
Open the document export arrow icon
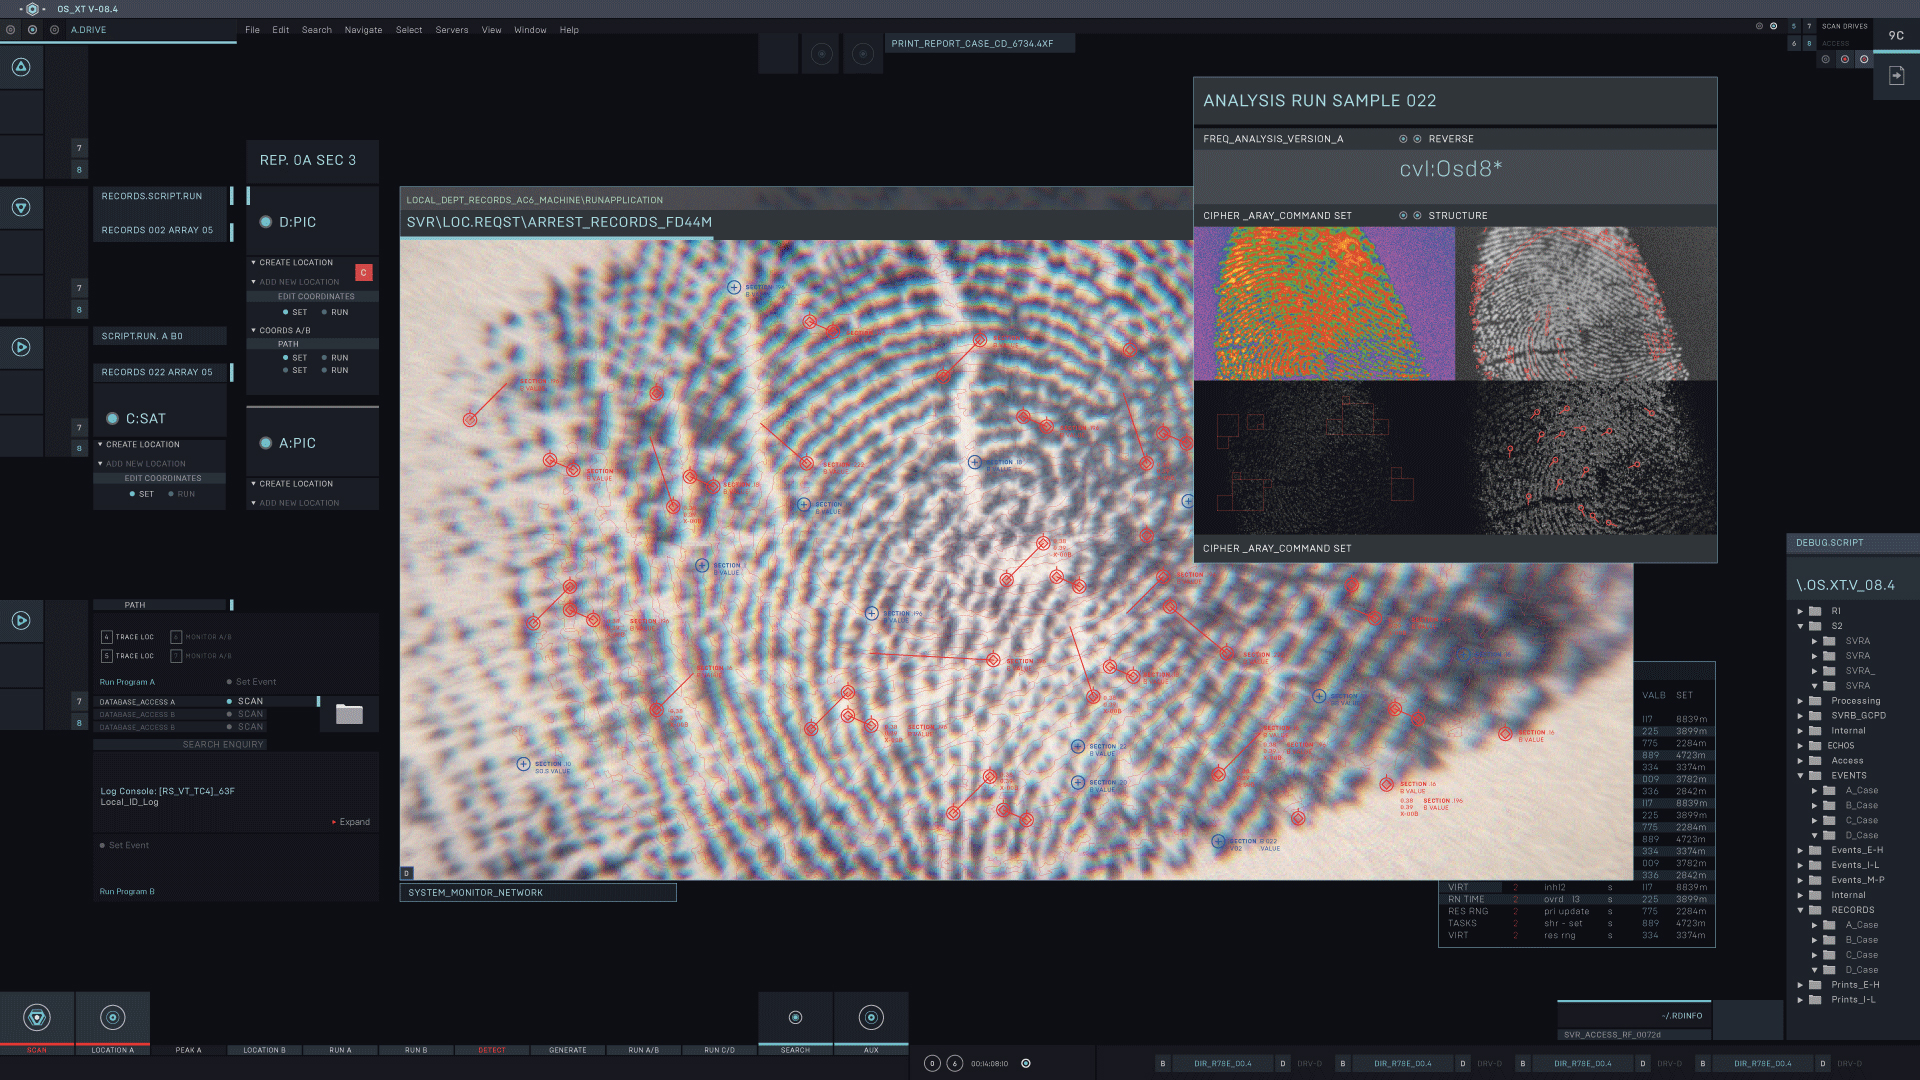tap(1896, 75)
